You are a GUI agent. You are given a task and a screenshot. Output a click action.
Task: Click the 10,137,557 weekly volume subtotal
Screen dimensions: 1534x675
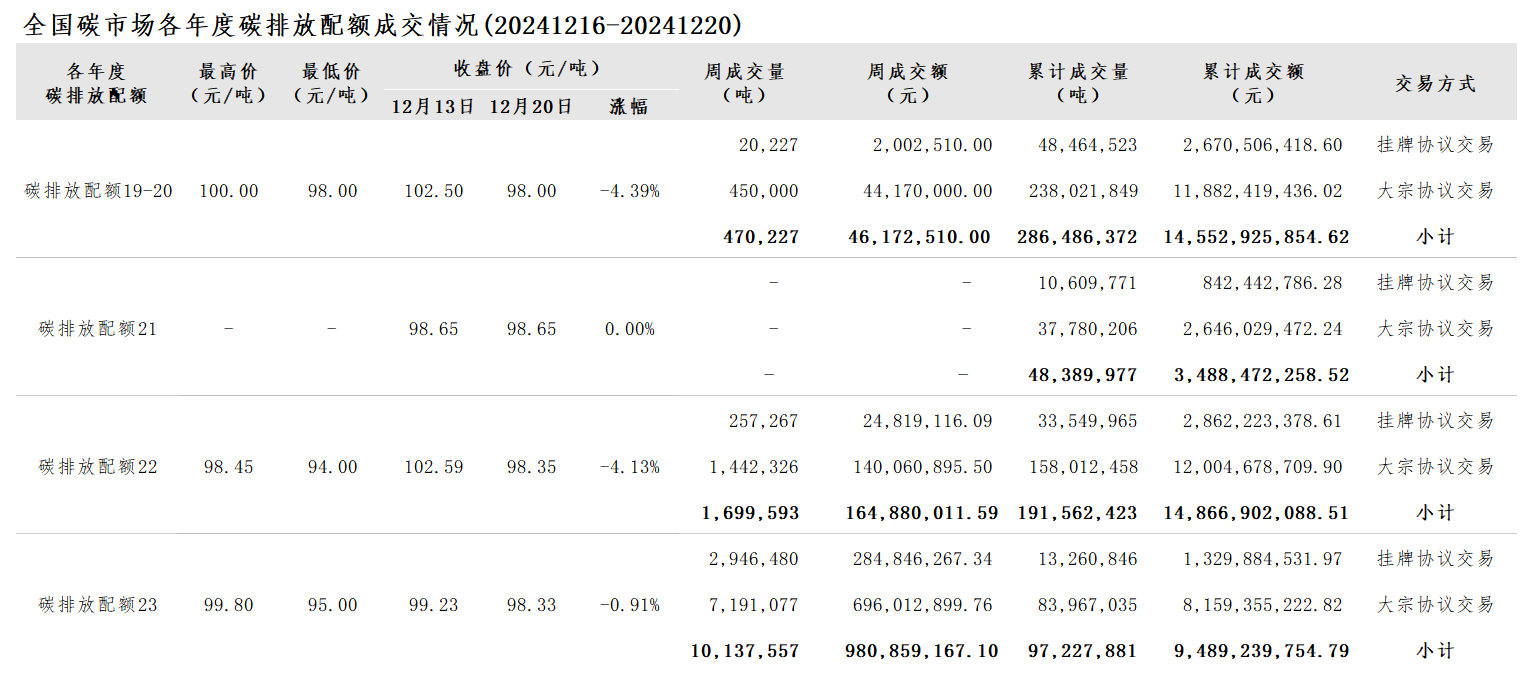point(744,651)
